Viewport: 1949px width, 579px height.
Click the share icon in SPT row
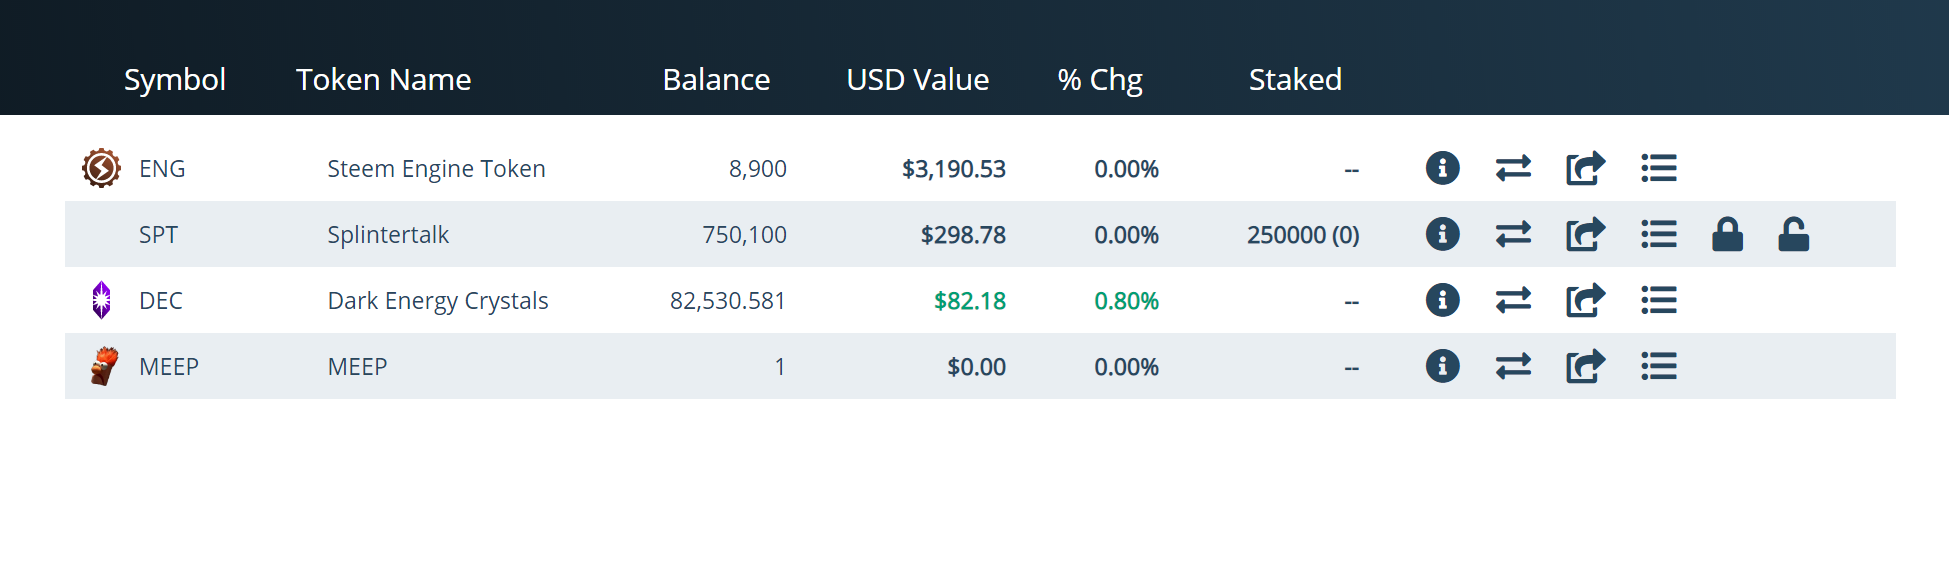click(x=1585, y=234)
